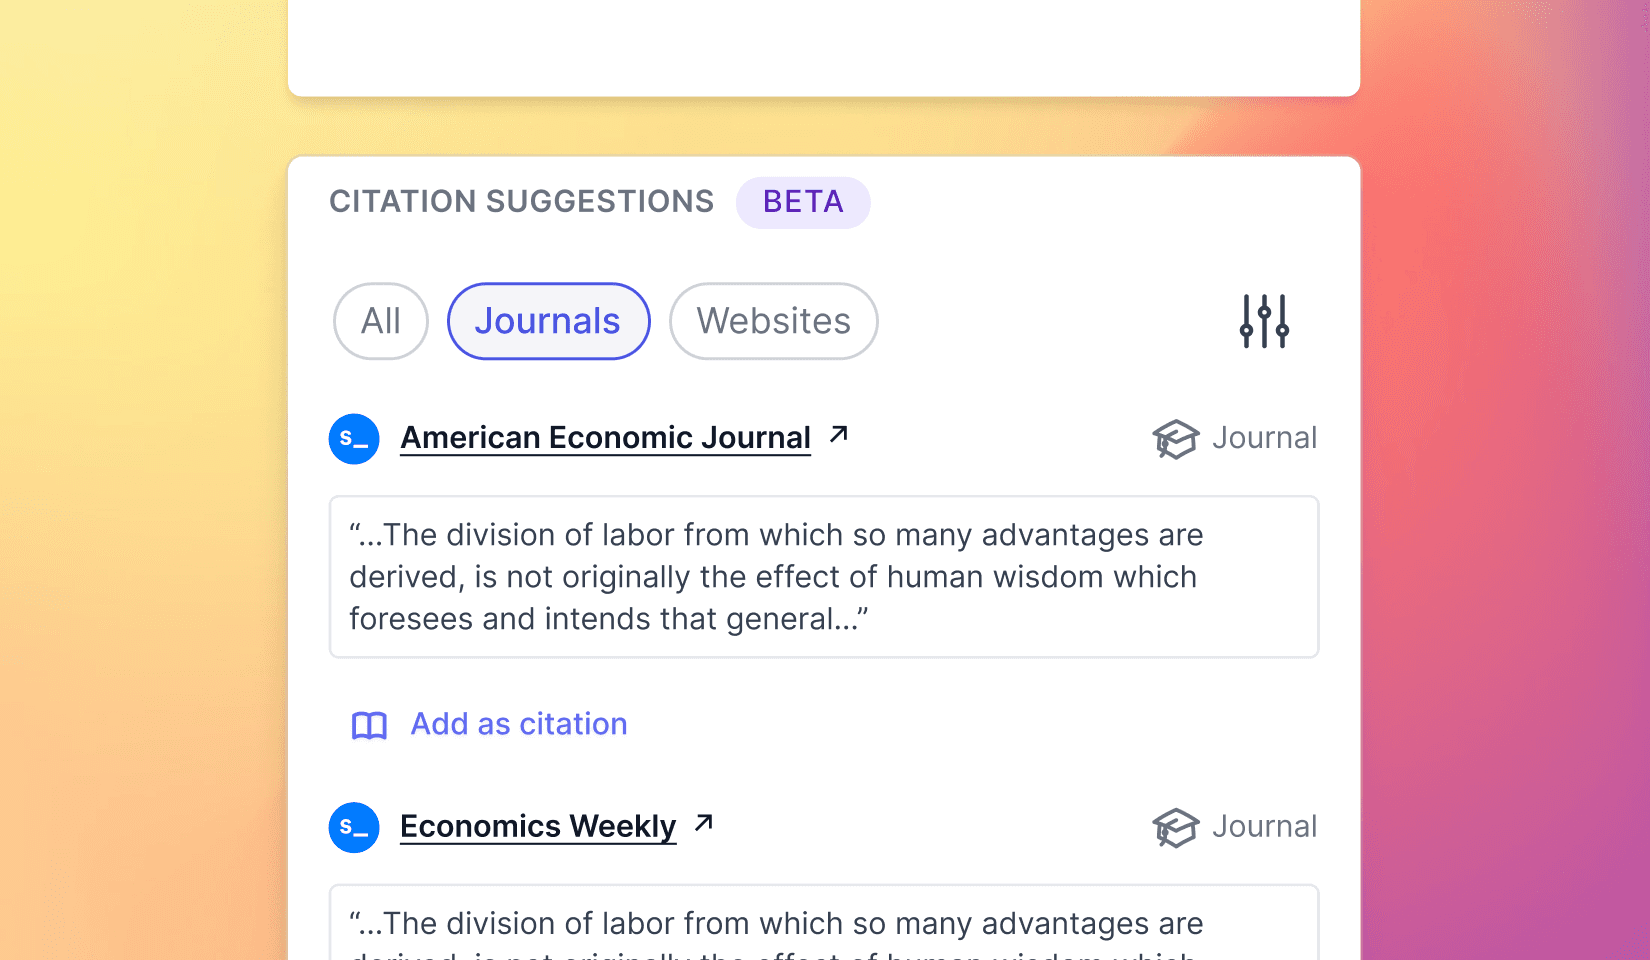Select the All filter chip
1650x960 pixels.
[x=381, y=321]
